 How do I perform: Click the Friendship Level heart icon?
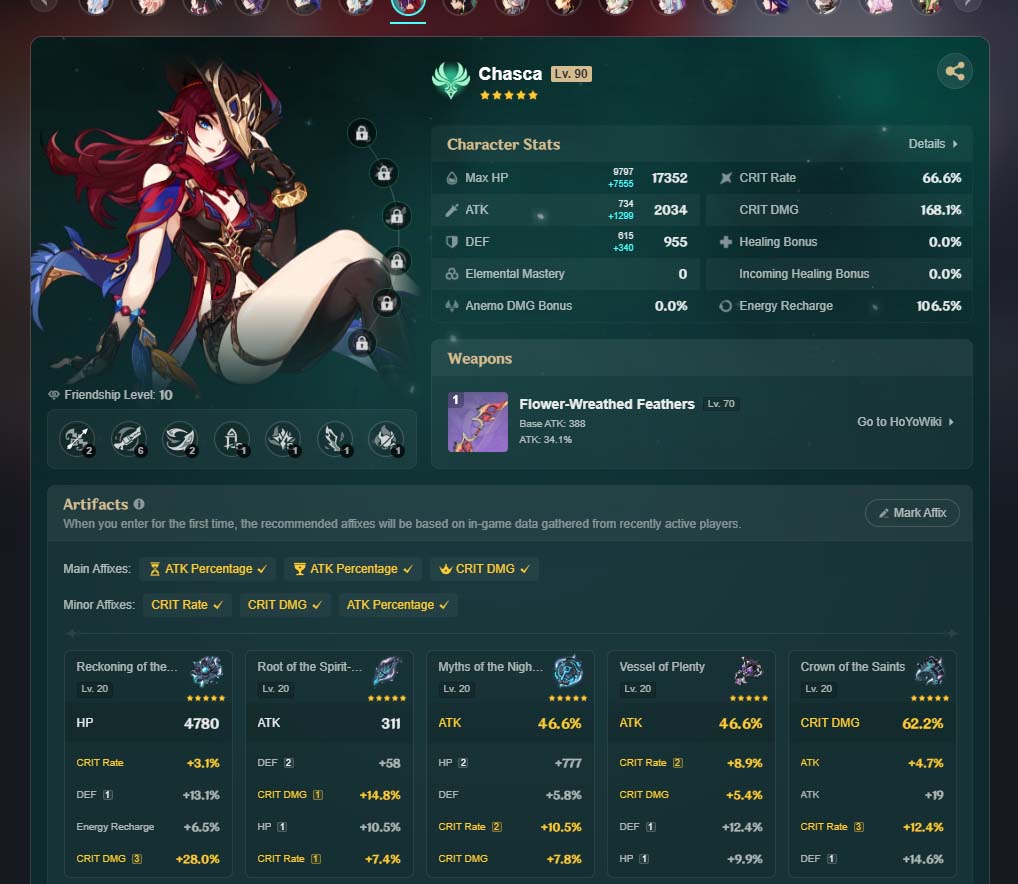[x=54, y=395]
